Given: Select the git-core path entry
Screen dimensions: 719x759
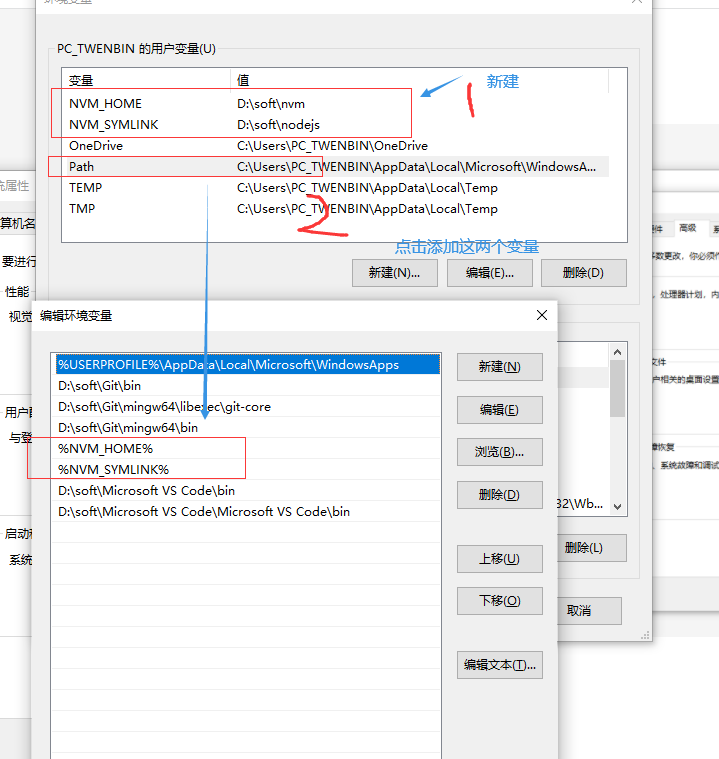Looking at the screenshot, I should pyautogui.click(x=246, y=407).
